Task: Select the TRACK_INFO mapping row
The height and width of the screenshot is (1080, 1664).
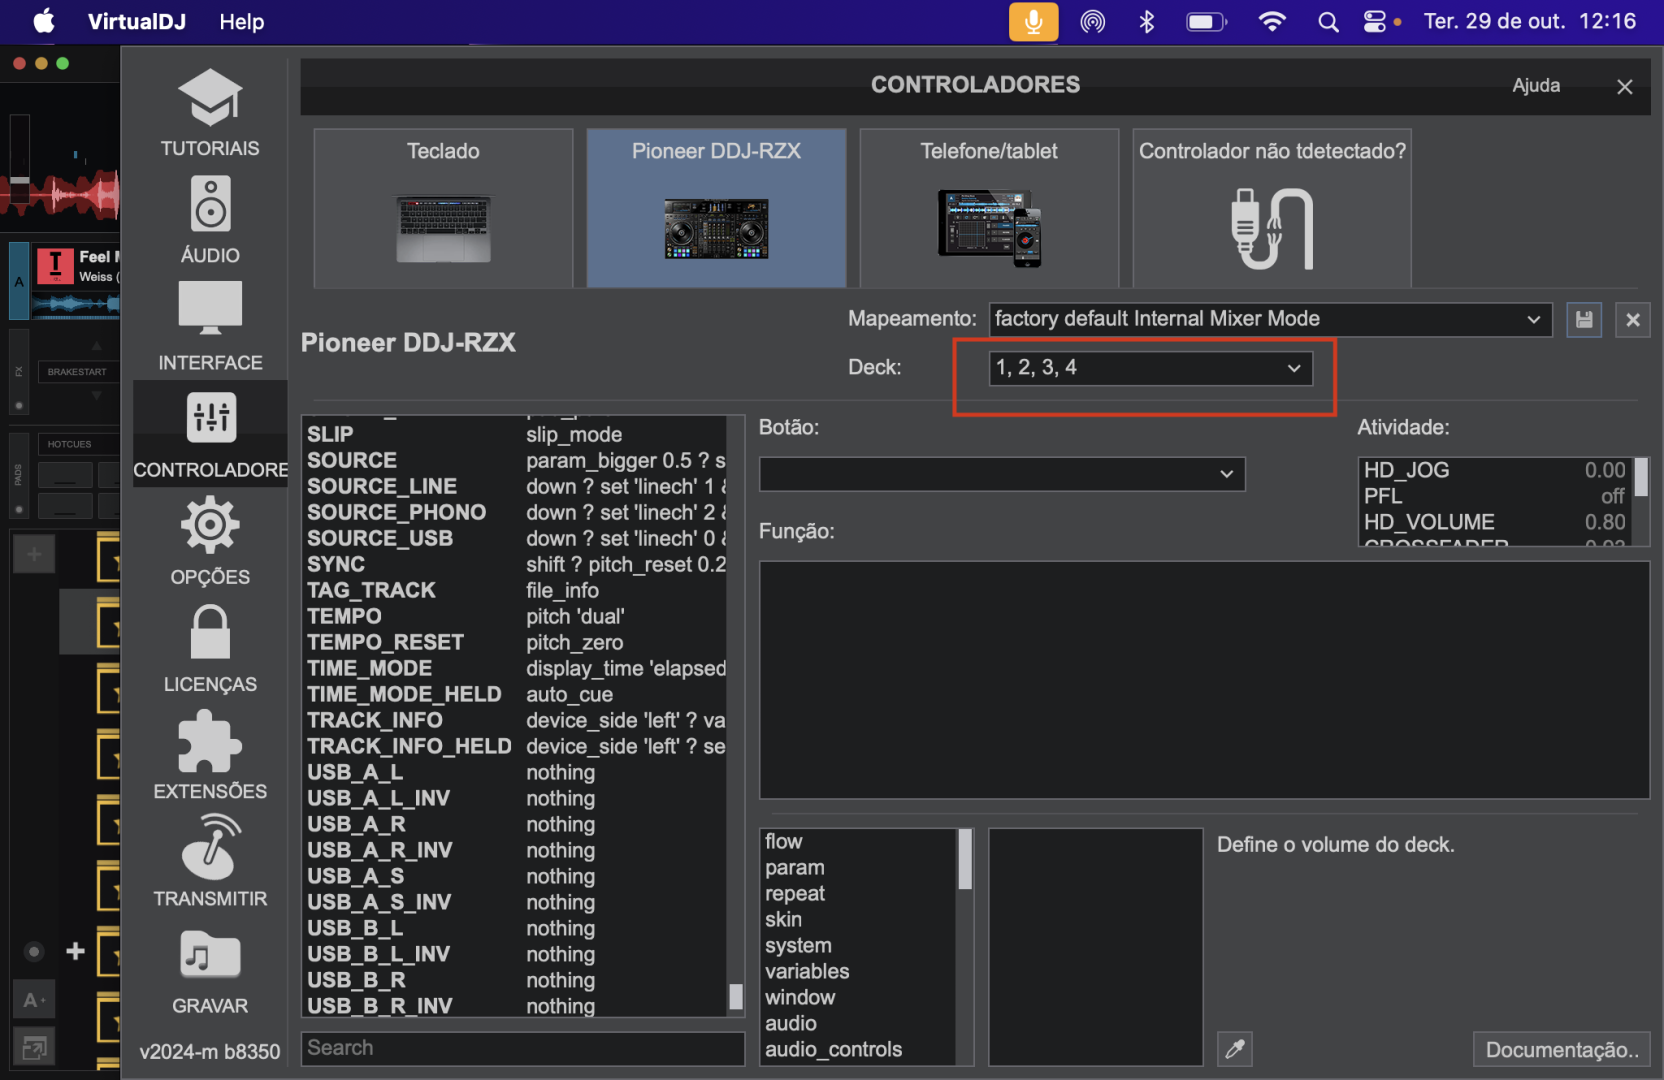Action: tap(515, 721)
